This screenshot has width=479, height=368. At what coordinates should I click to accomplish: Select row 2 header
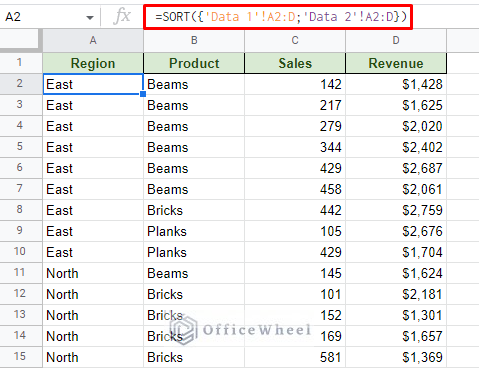(x=21, y=84)
